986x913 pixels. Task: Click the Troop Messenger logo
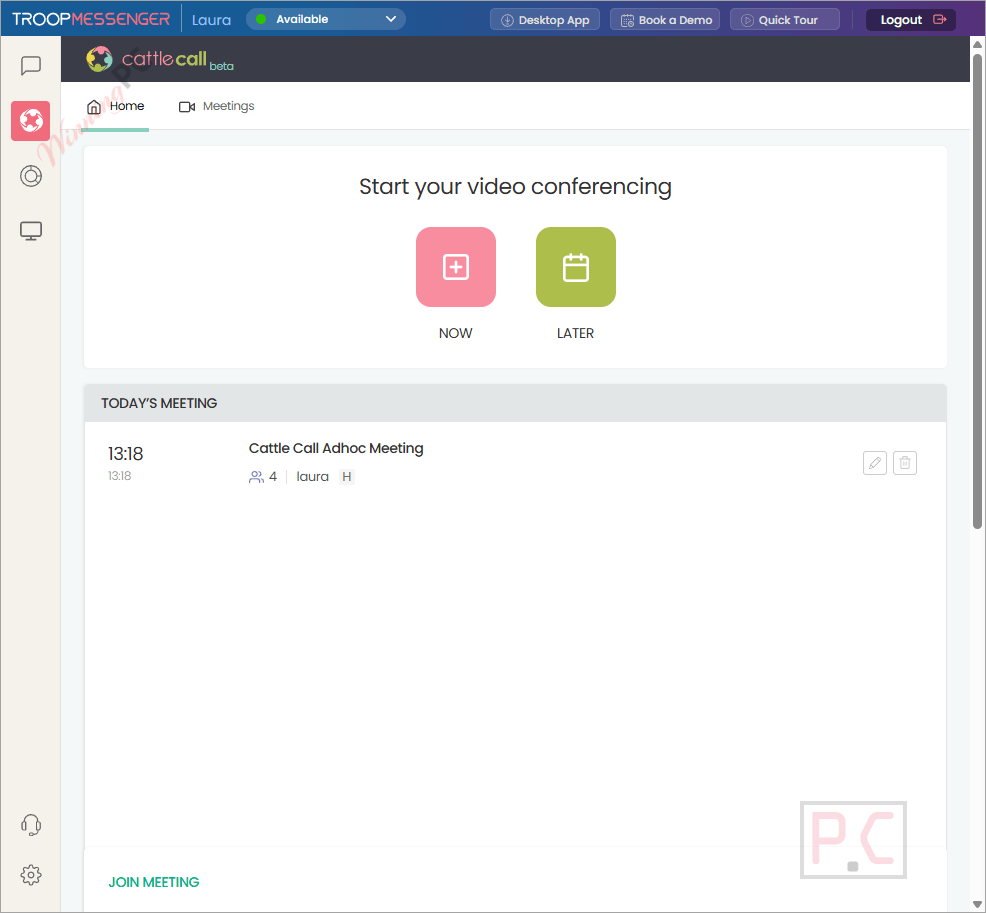tap(91, 19)
